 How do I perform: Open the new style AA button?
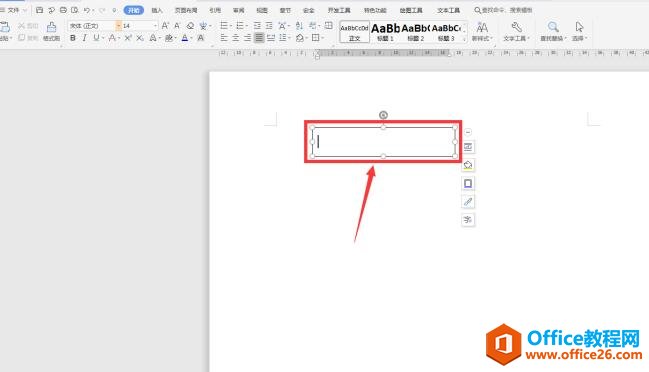(482, 31)
